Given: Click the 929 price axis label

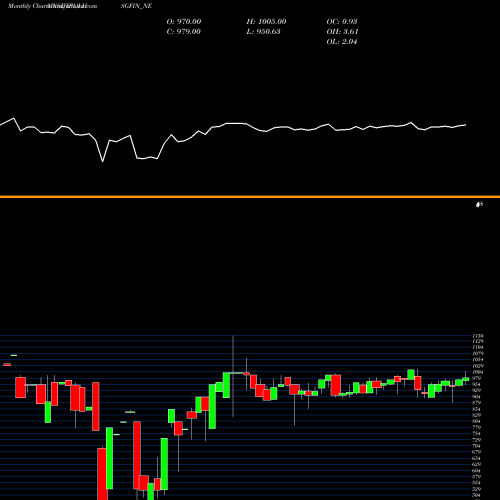Looking at the screenshot, I should (477, 390).
